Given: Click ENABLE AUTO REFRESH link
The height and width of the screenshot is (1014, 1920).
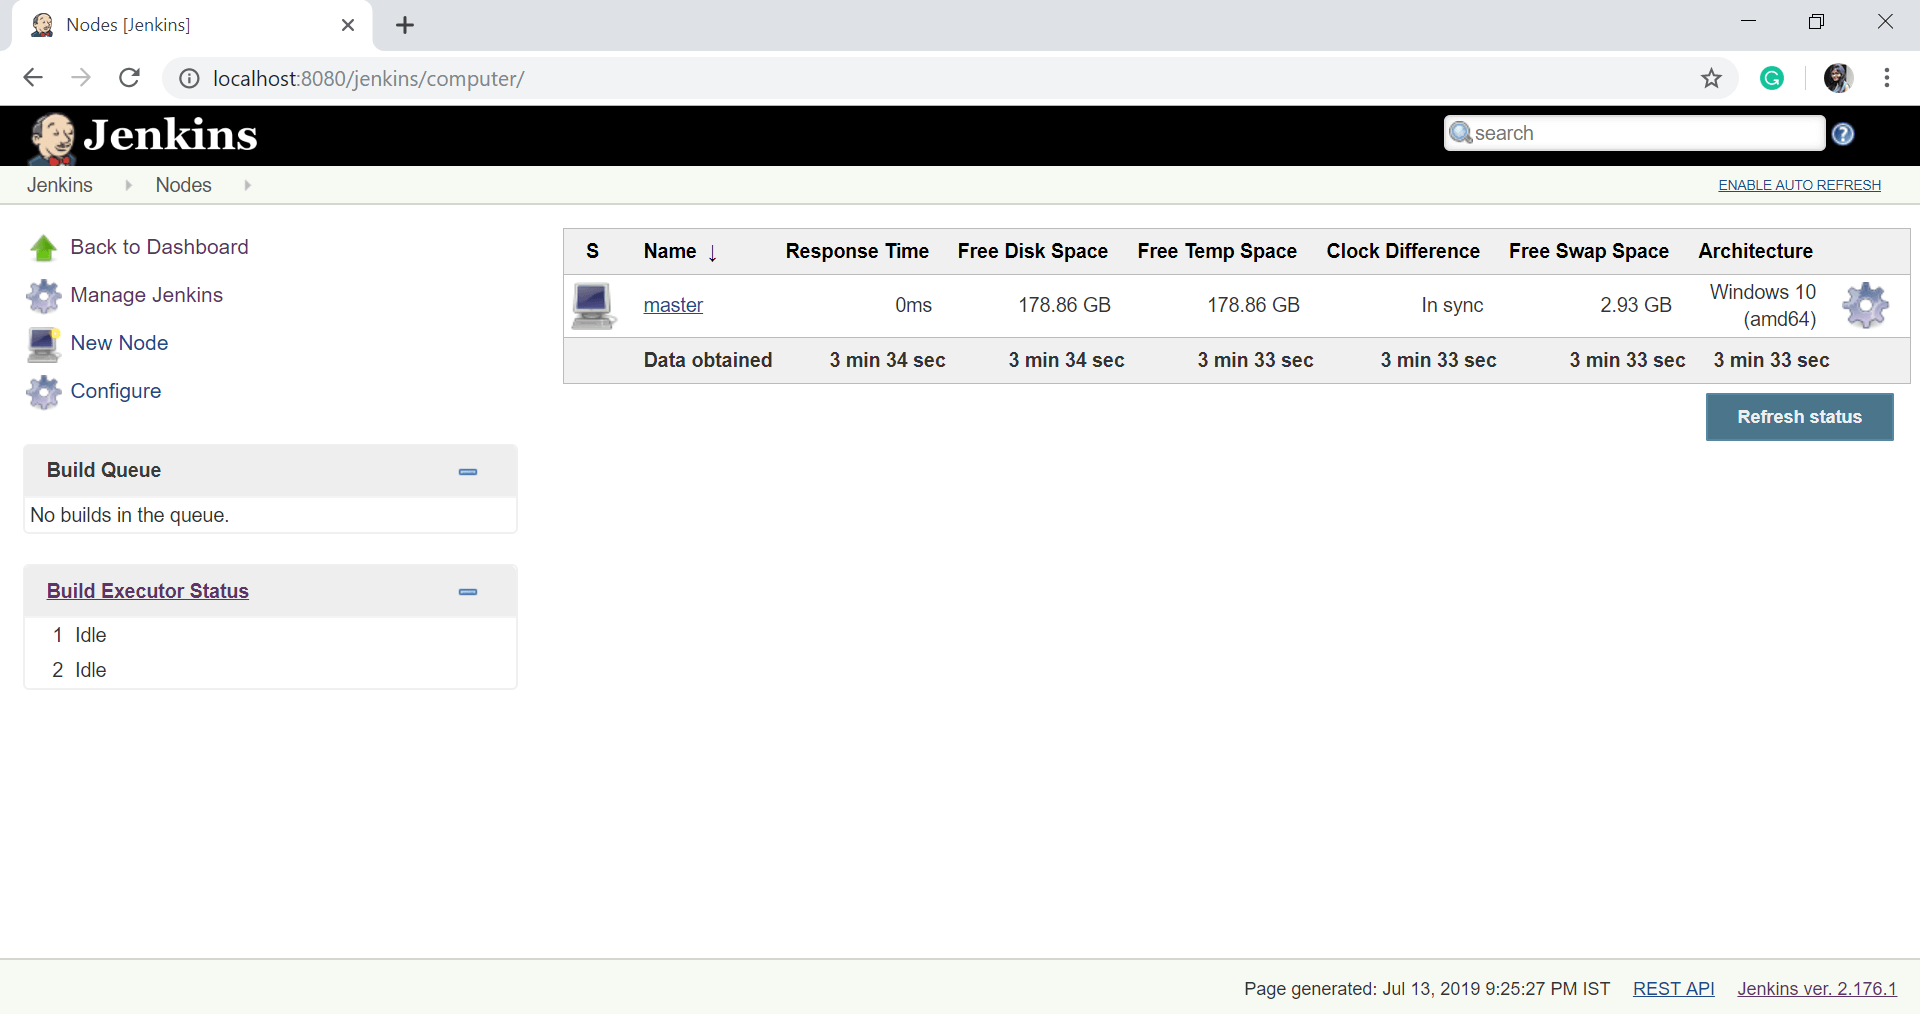Looking at the screenshot, I should [x=1799, y=185].
